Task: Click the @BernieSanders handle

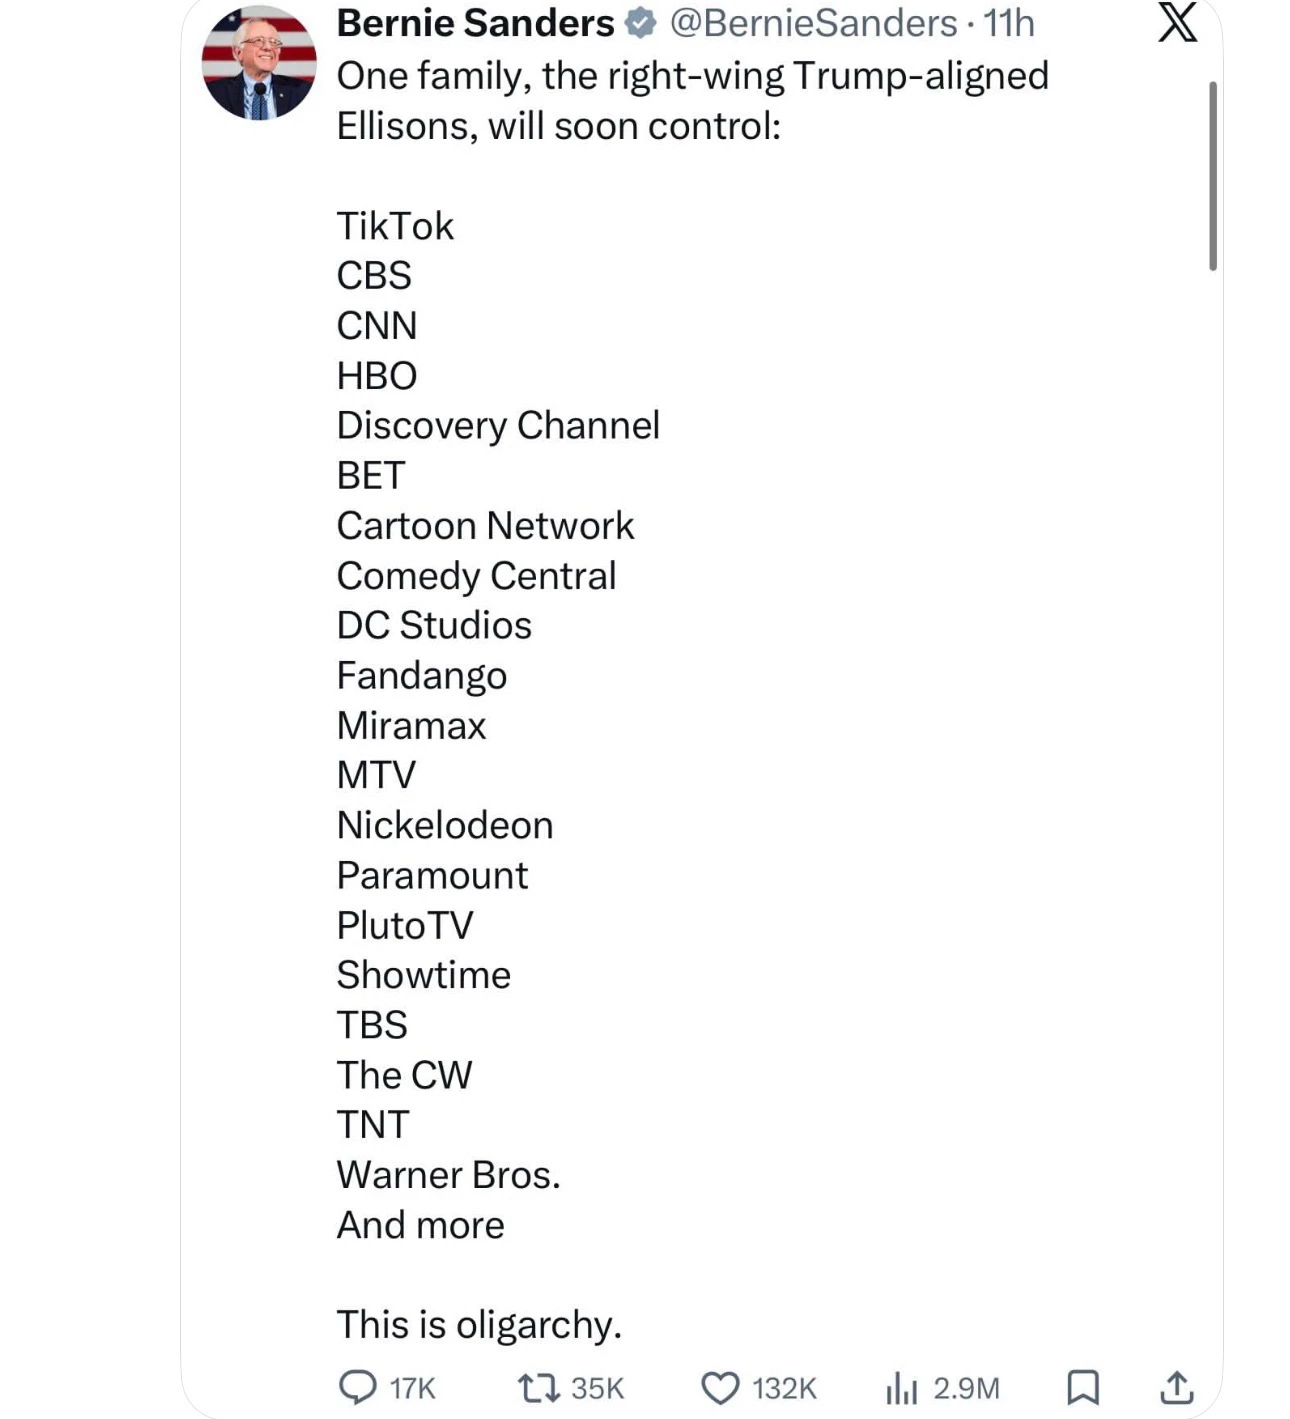Action: (813, 23)
